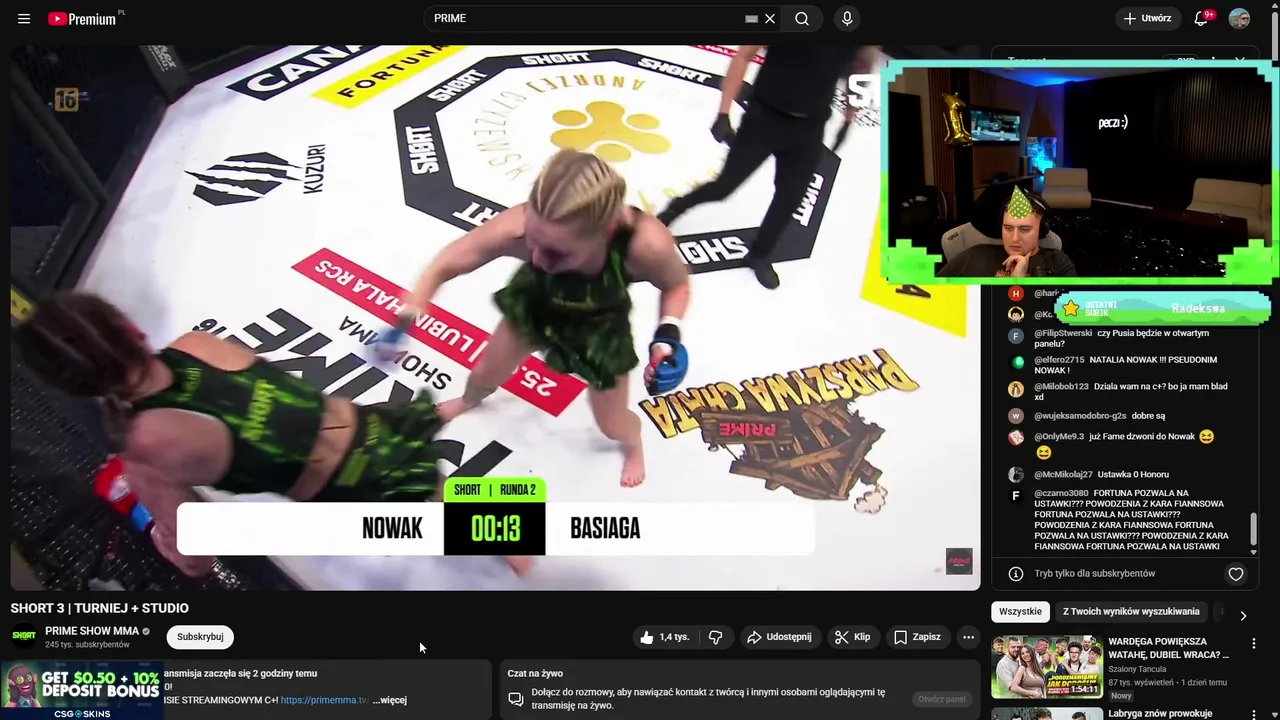
Task: Show next filter chips with arrow
Action: click(x=1243, y=616)
